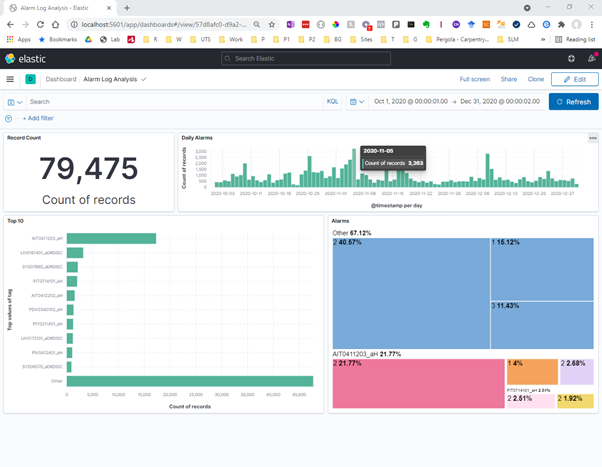Select Clone from dashboard menu
Screen dimensions: 602x467
pyautogui.click(x=536, y=79)
